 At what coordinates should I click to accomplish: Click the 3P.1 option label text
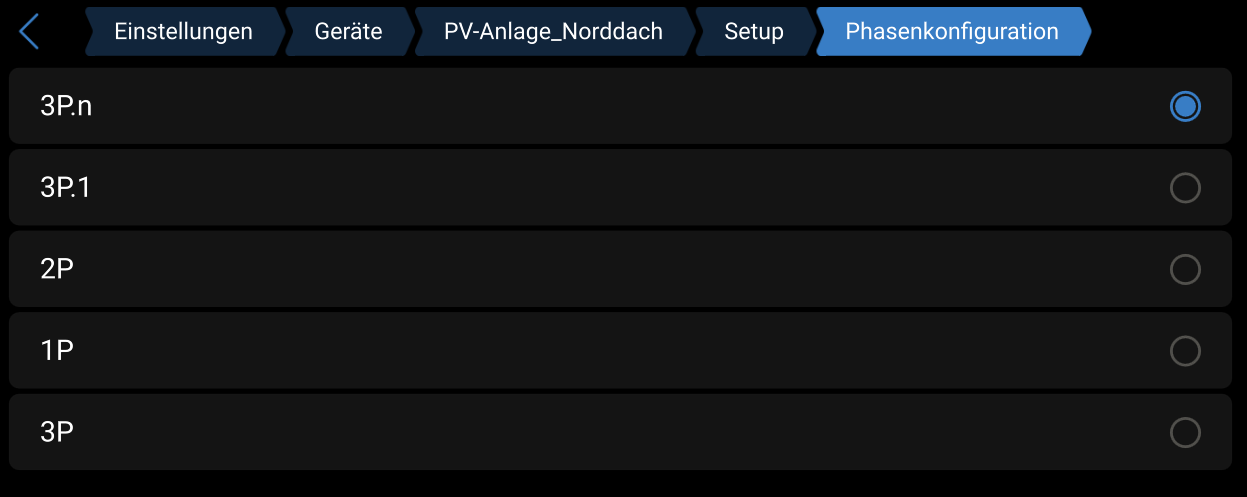[x=66, y=188]
